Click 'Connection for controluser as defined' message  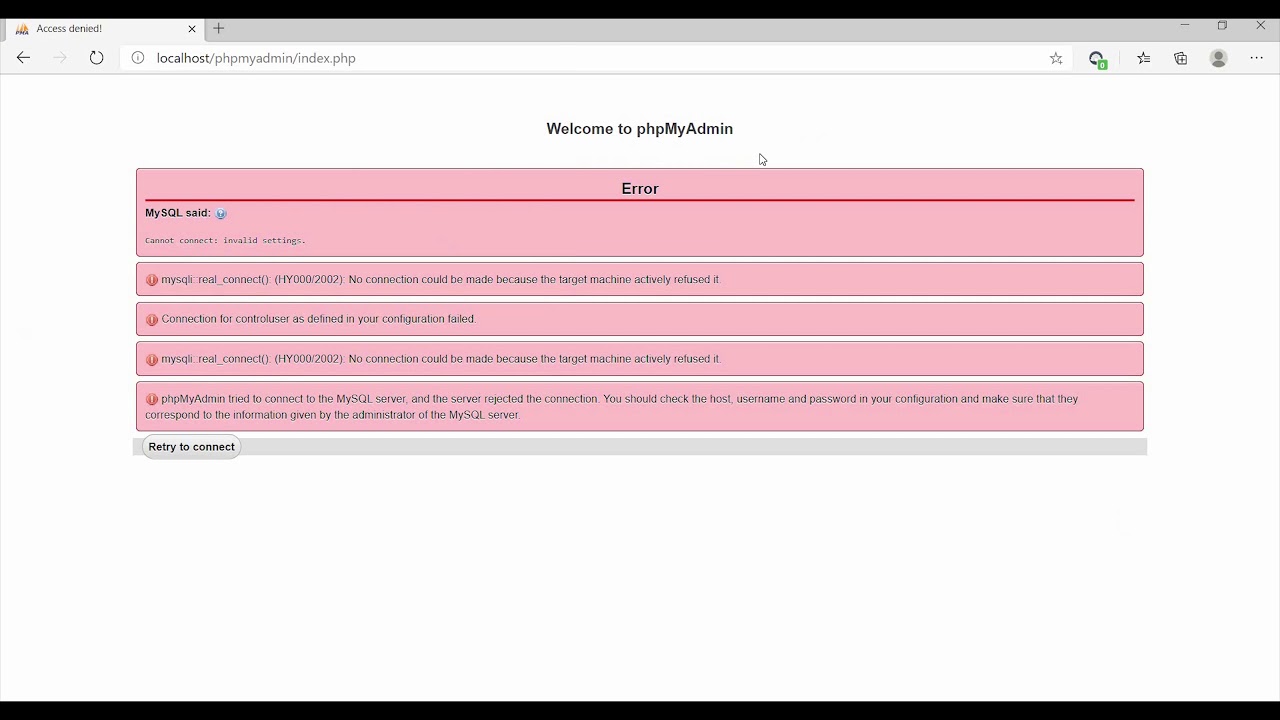coord(319,319)
